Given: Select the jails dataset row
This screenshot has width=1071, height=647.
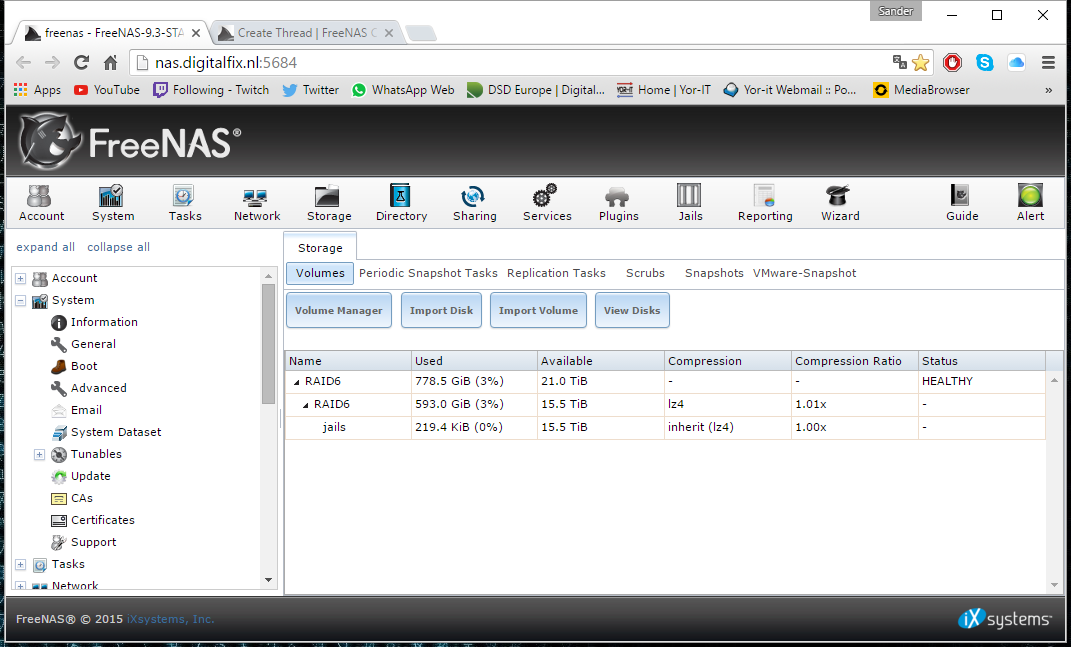Looking at the screenshot, I should [x=665, y=427].
